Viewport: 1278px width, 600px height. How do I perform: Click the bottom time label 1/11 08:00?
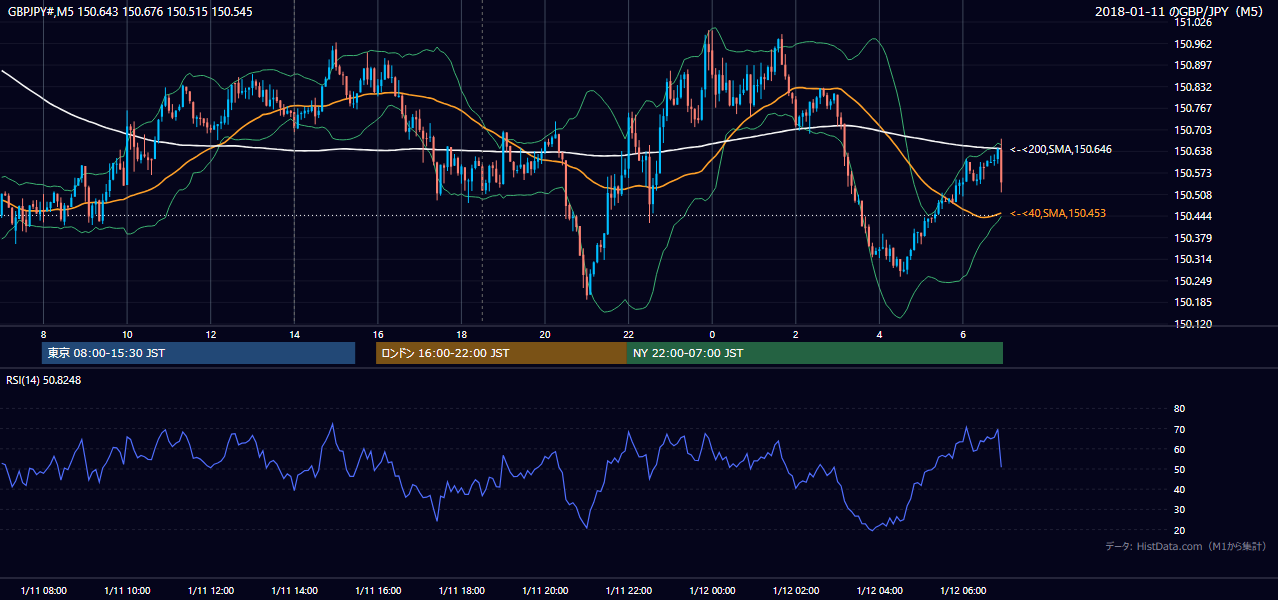43,591
